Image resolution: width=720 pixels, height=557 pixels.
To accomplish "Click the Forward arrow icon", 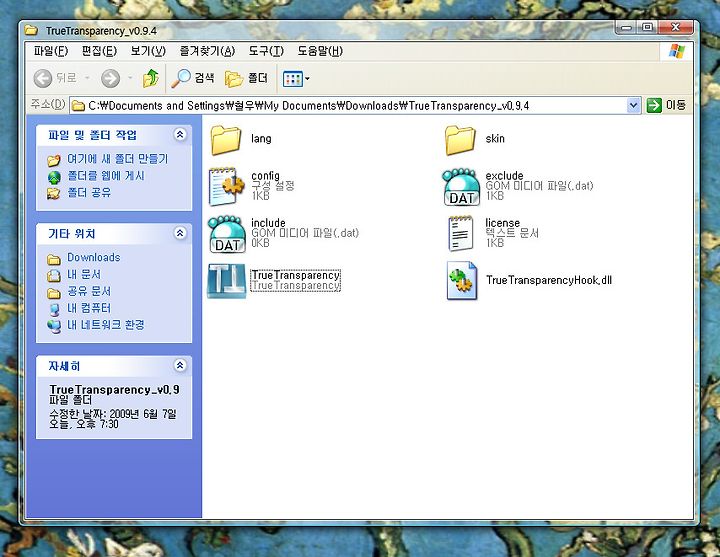I will coord(110,79).
